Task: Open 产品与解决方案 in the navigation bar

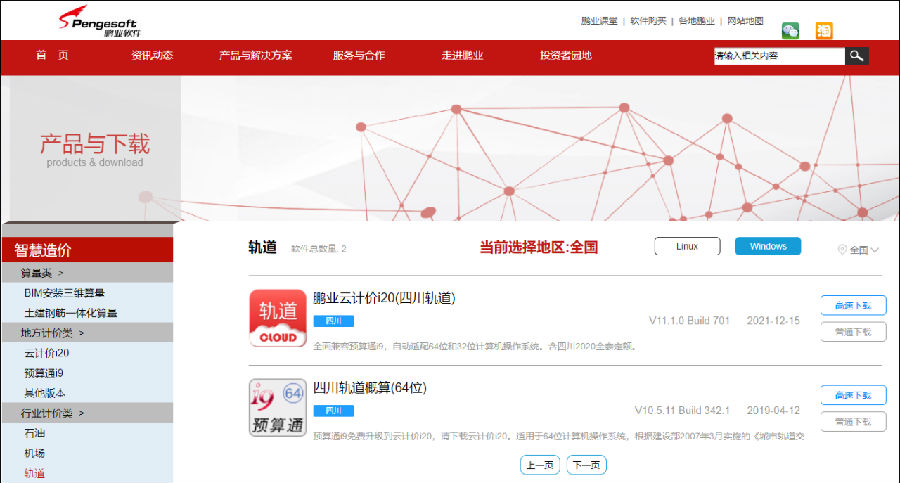Action: click(x=256, y=56)
